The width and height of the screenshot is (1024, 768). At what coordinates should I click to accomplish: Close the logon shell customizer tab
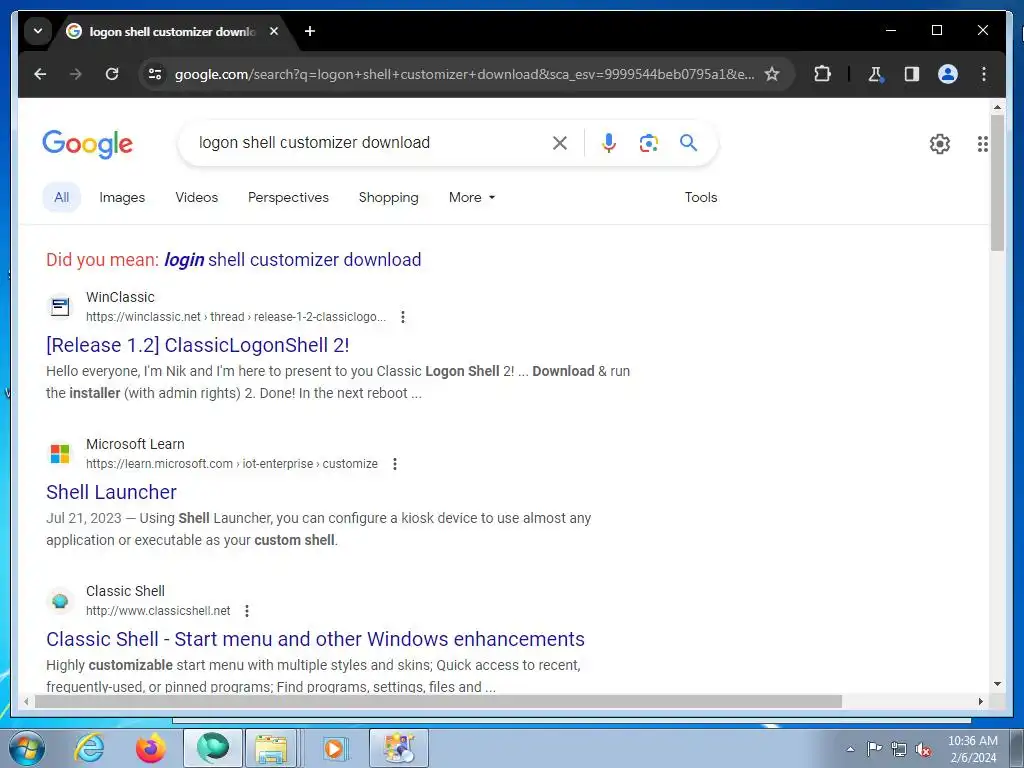coord(274,31)
